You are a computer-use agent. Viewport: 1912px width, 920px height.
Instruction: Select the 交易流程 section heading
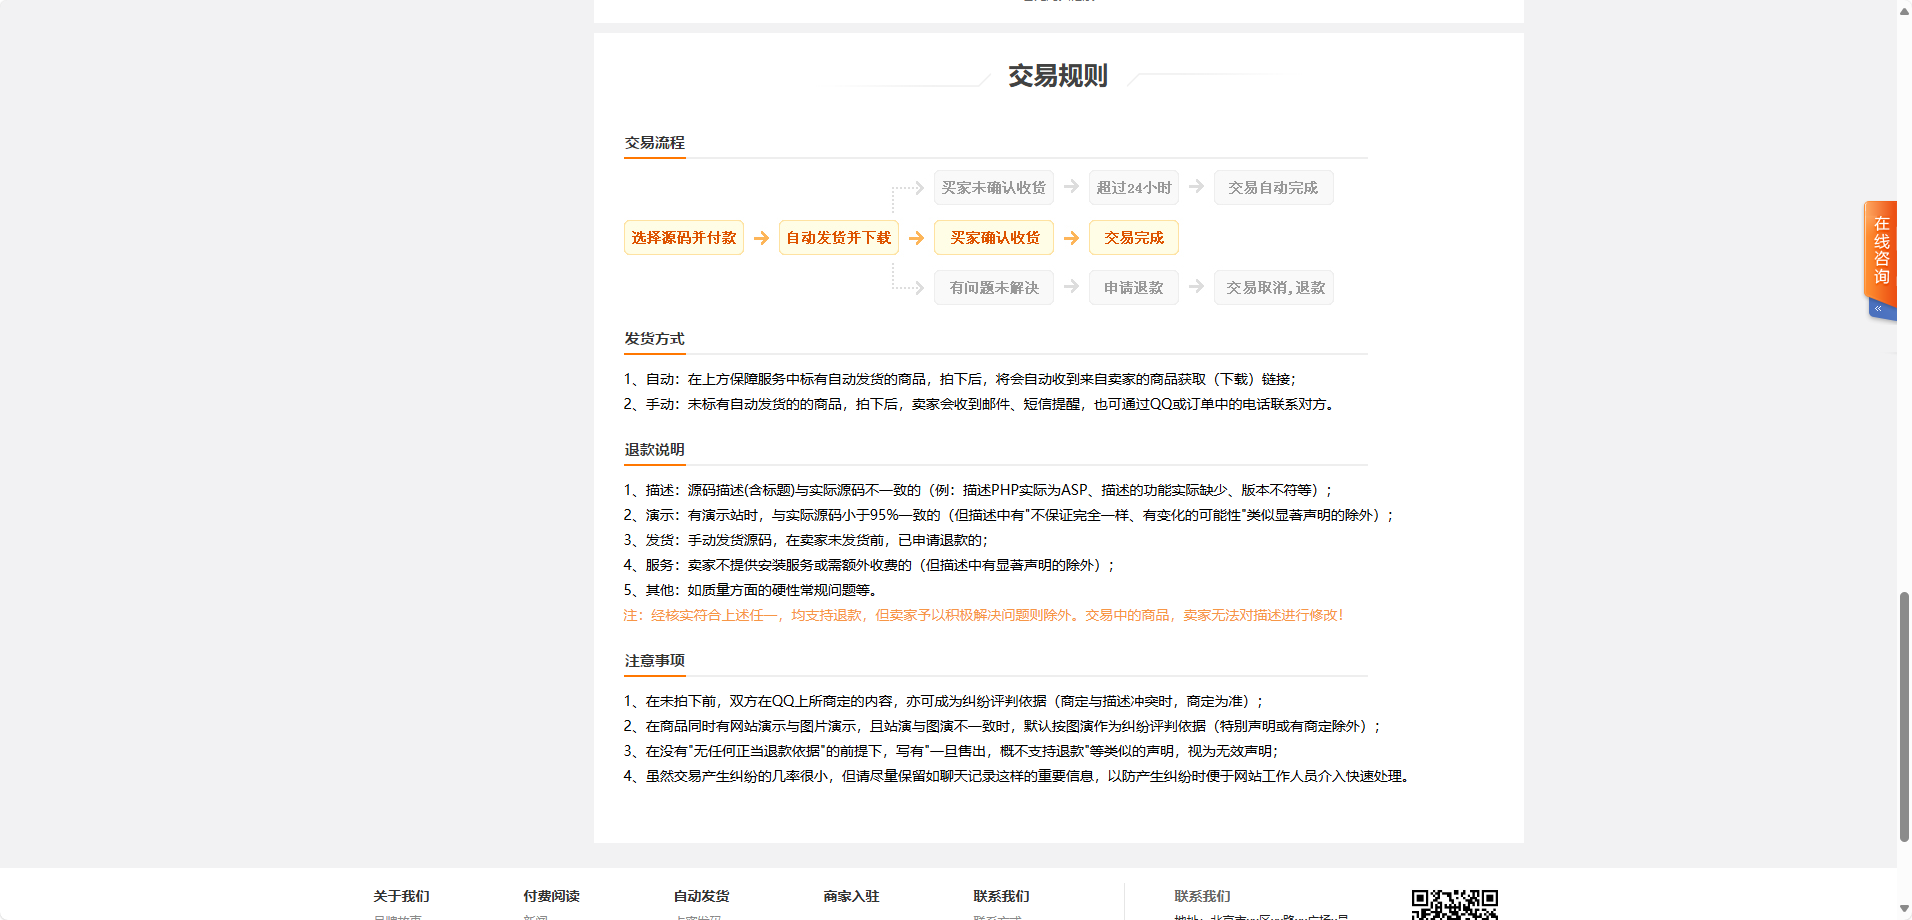point(655,143)
